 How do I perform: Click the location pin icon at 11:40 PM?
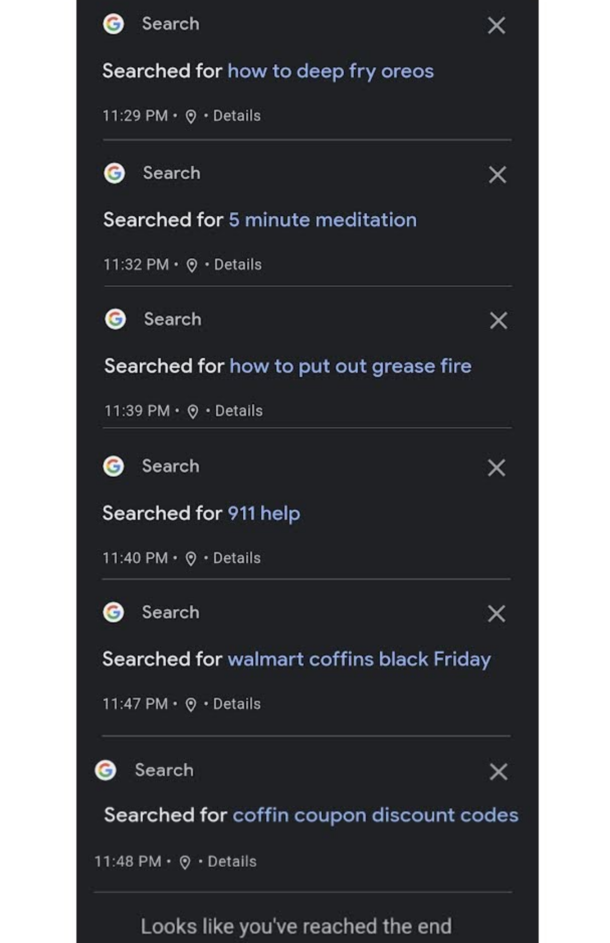(x=191, y=559)
